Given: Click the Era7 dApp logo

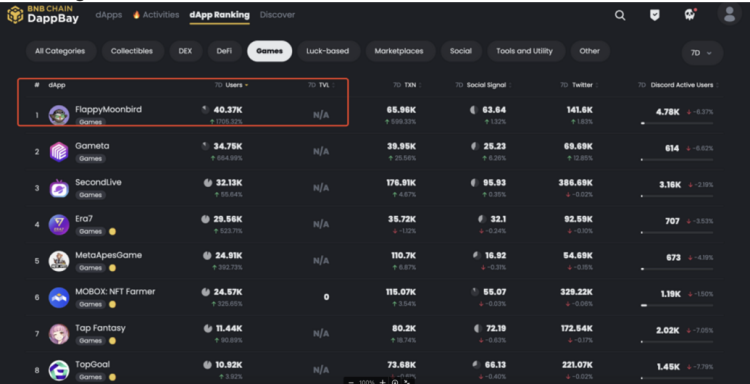Looking at the screenshot, I should 59,224.
